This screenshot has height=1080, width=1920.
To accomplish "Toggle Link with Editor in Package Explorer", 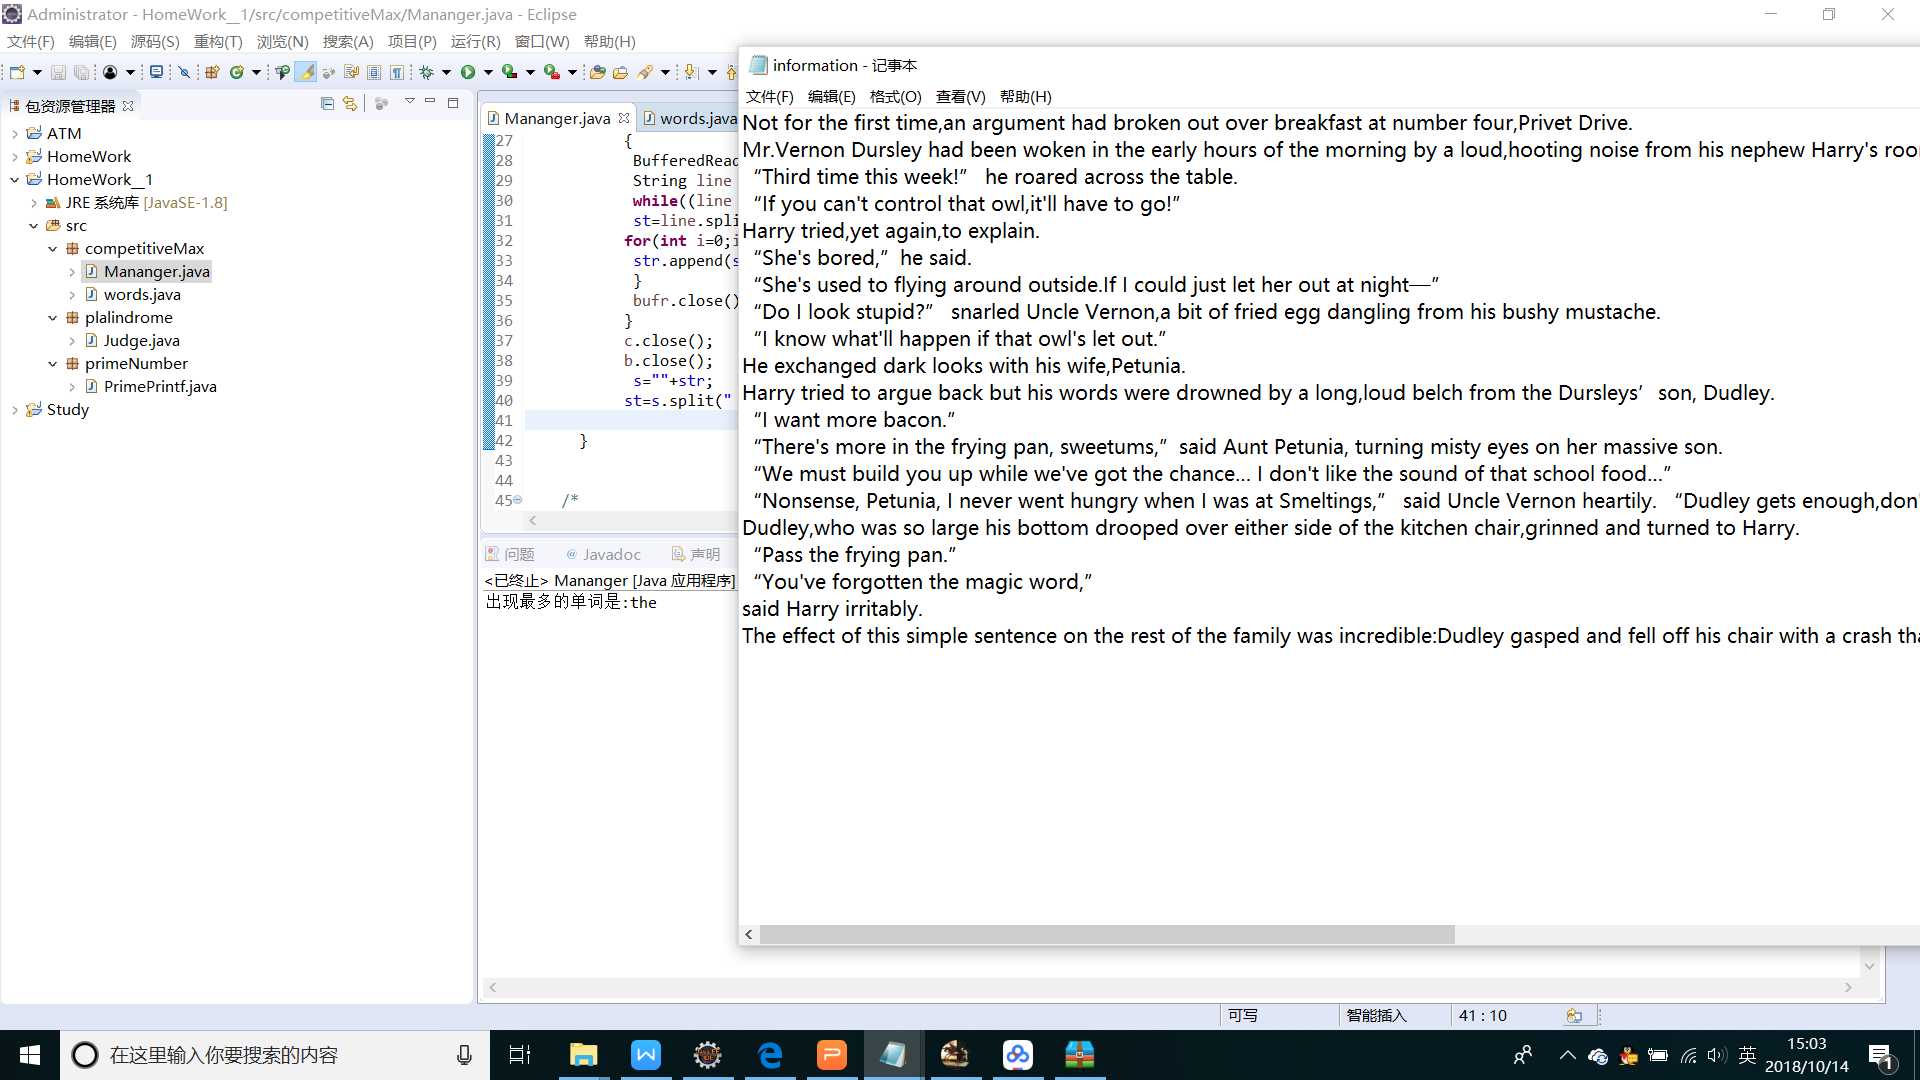I will point(350,103).
